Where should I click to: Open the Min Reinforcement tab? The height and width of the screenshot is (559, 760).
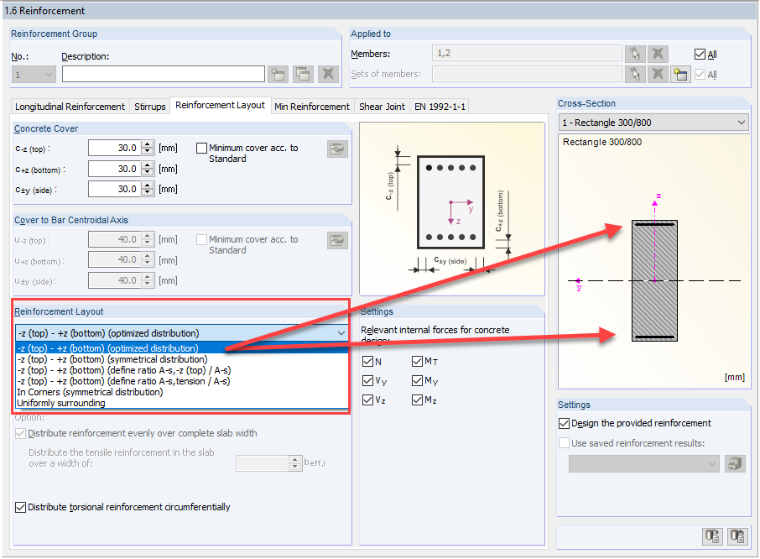[312, 106]
